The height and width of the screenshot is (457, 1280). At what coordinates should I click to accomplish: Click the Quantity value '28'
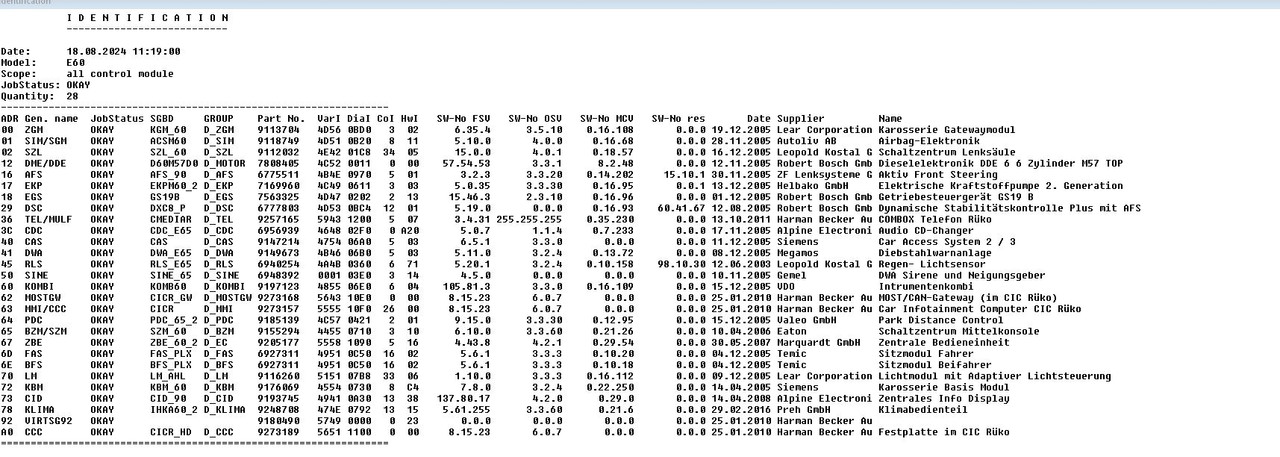coord(73,96)
